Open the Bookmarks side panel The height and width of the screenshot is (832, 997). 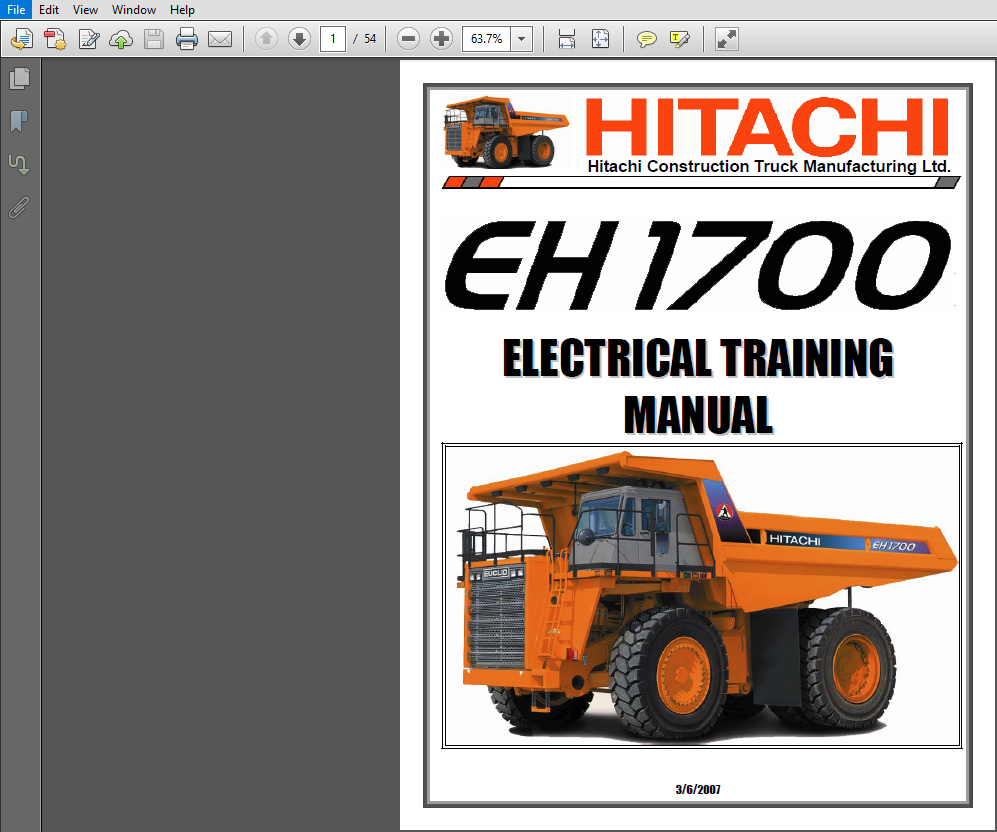(x=19, y=121)
